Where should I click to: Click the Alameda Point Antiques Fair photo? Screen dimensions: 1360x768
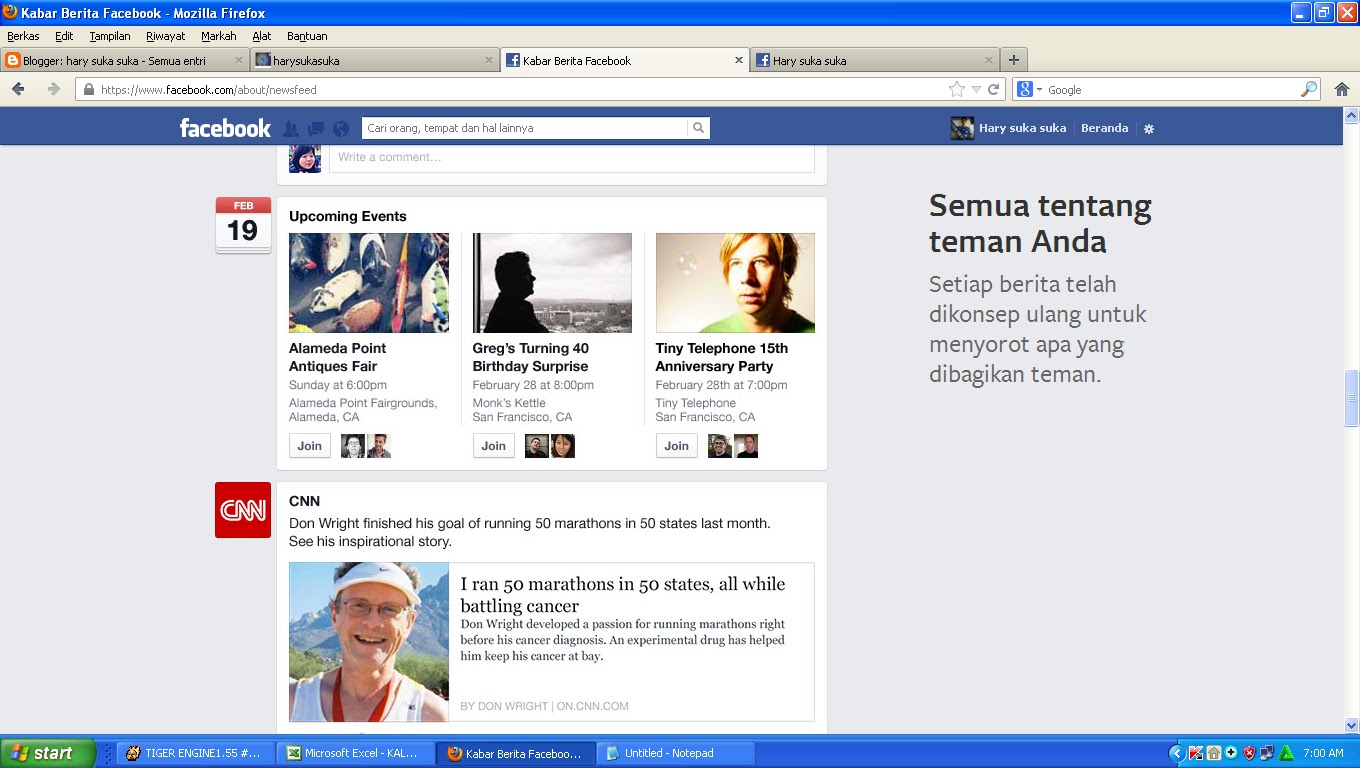click(x=369, y=283)
